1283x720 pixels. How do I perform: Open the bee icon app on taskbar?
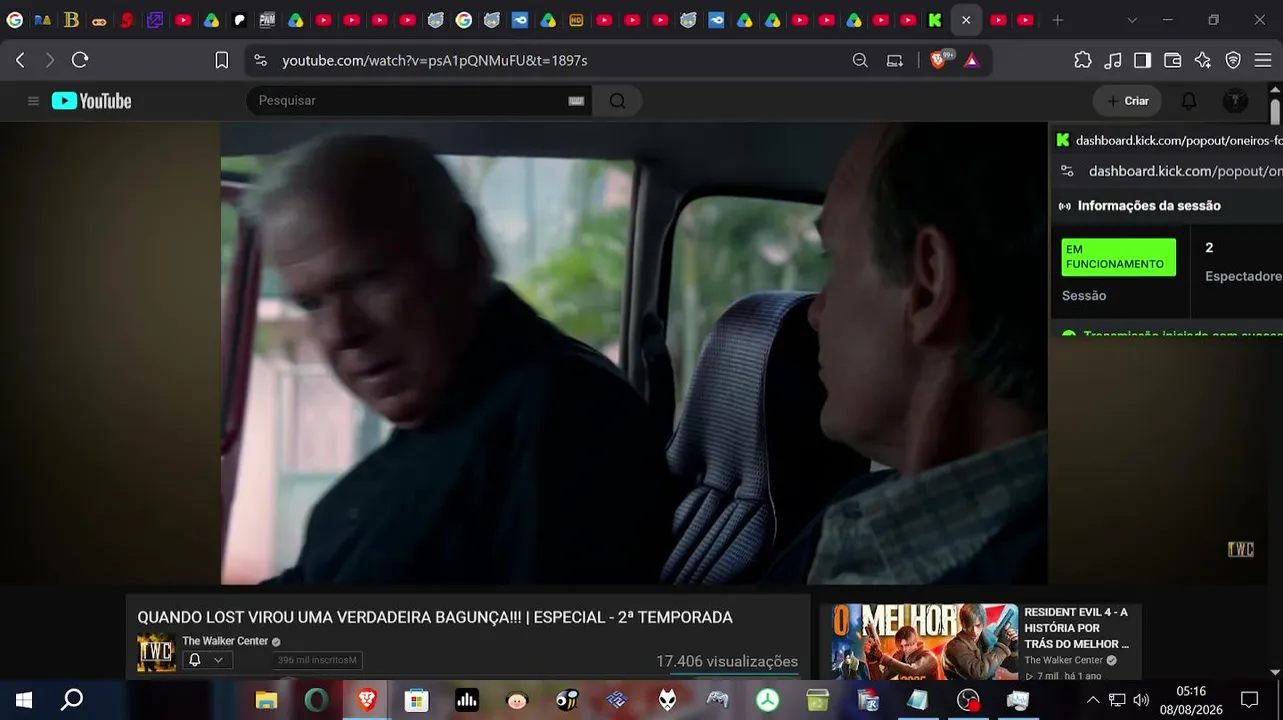click(567, 700)
